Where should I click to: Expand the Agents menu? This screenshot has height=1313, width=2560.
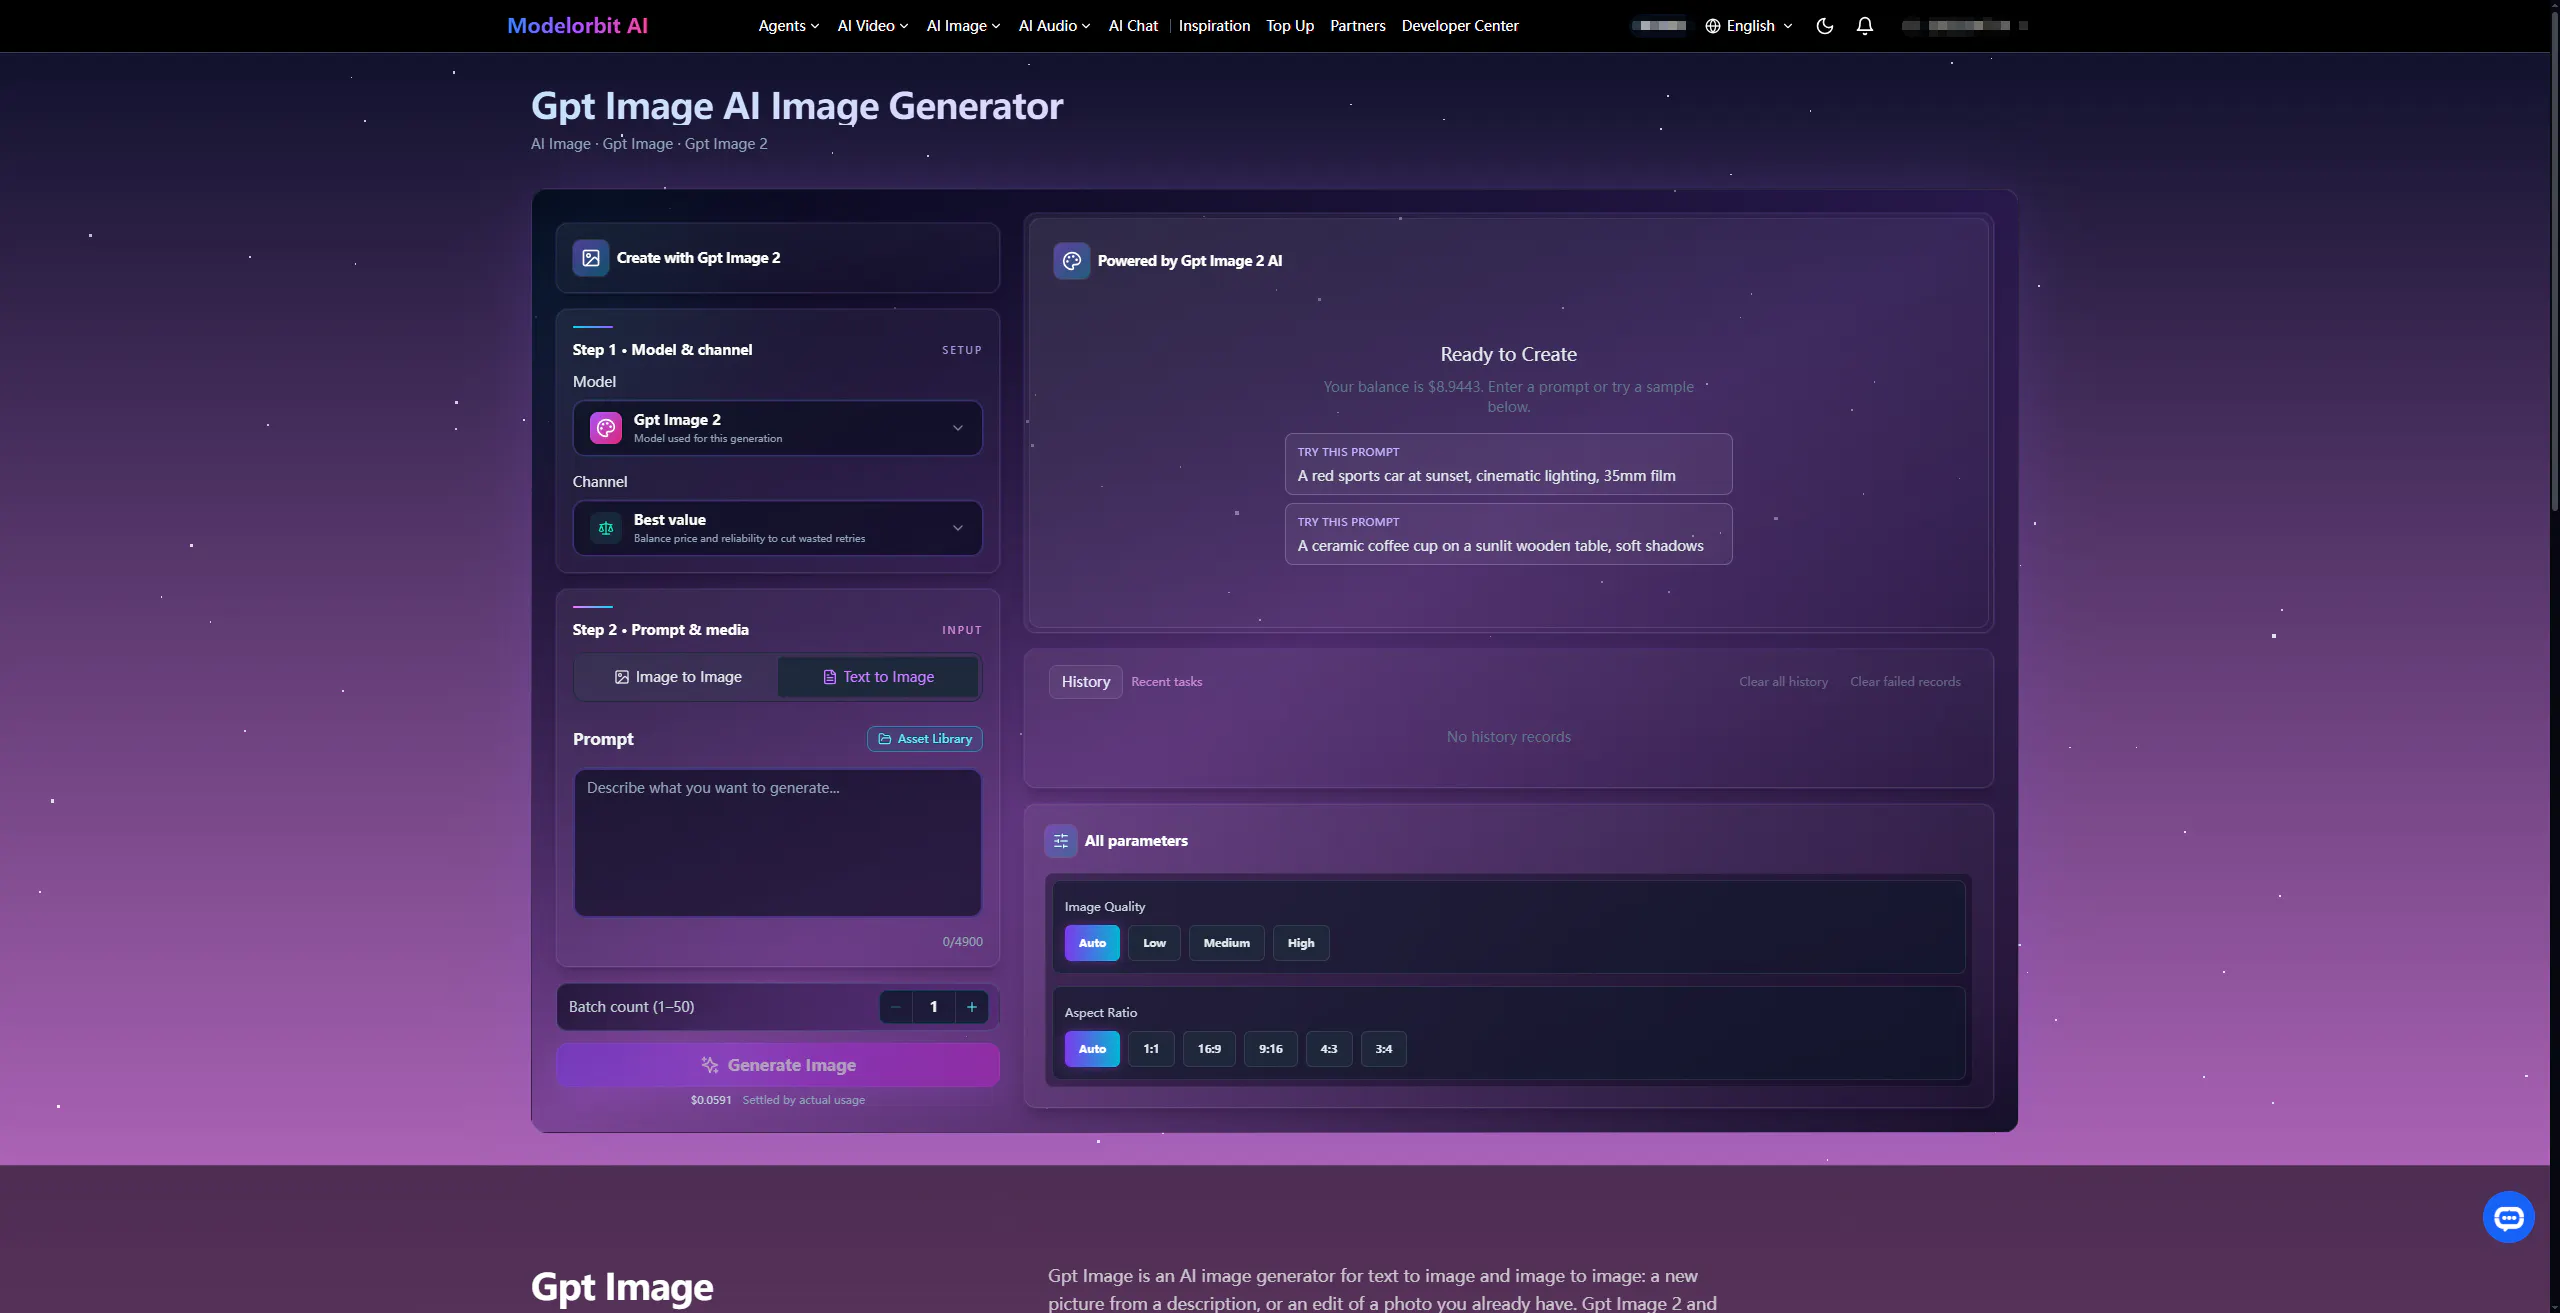pyautogui.click(x=788, y=26)
